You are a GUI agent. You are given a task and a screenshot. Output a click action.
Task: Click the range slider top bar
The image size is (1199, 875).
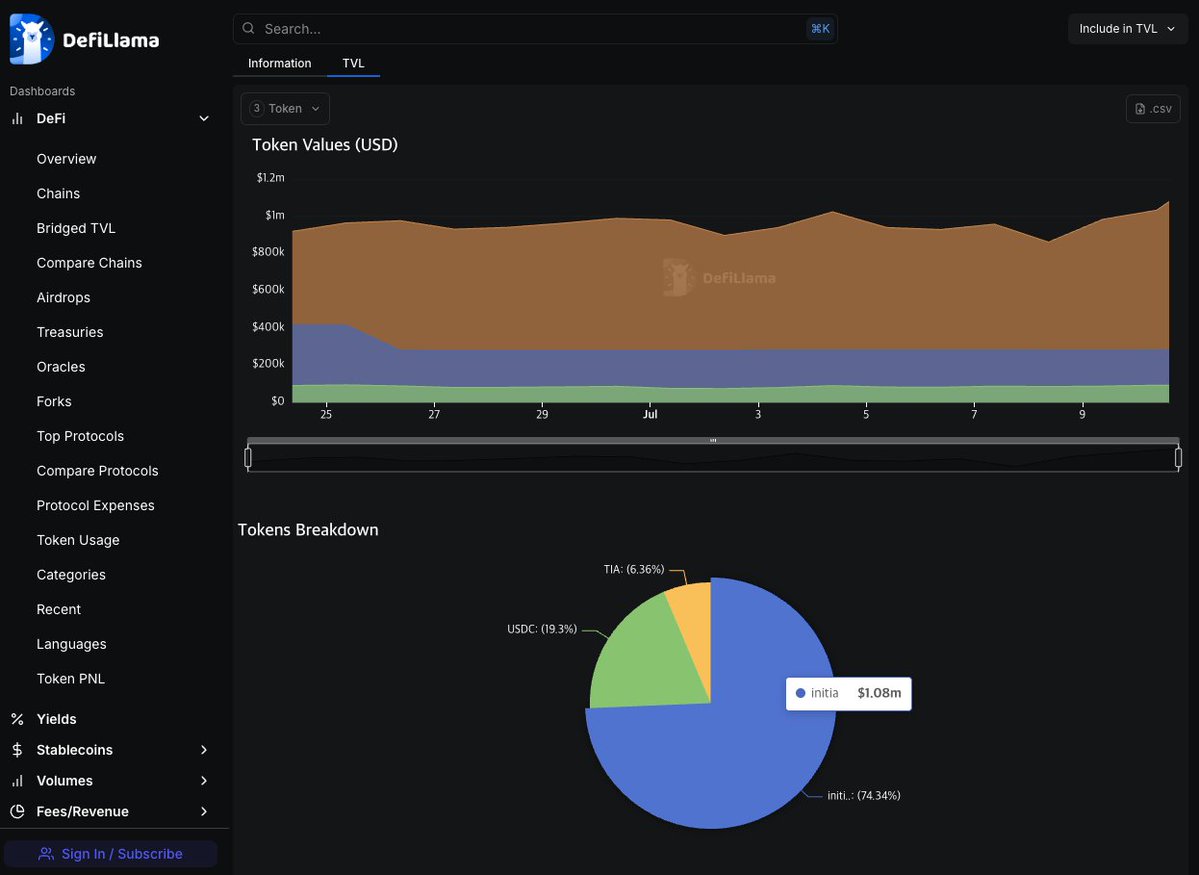pyautogui.click(x=713, y=441)
